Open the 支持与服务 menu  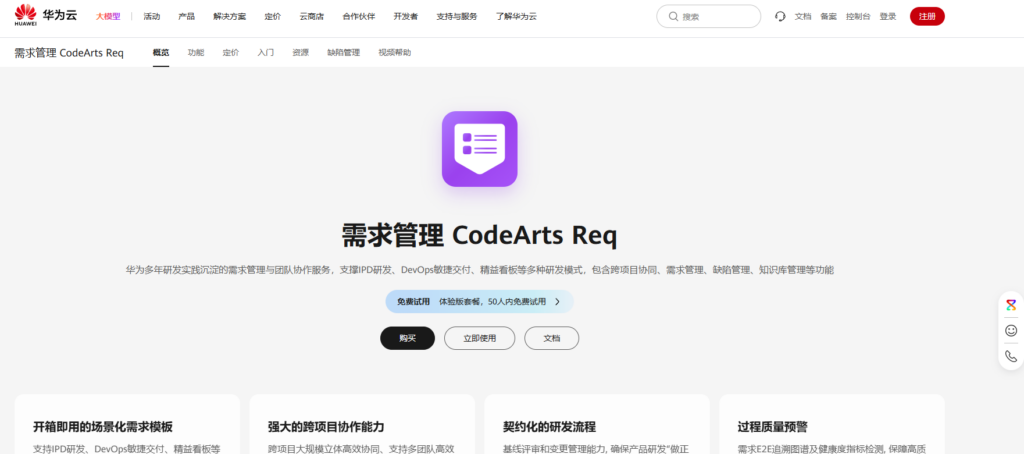456,16
